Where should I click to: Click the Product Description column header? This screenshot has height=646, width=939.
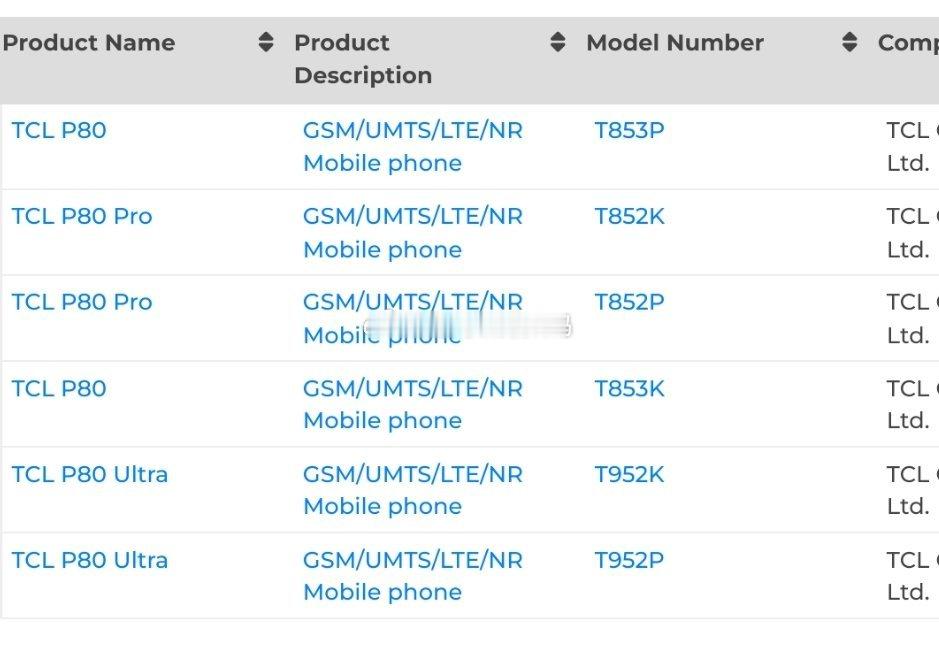pyautogui.click(x=363, y=59)
